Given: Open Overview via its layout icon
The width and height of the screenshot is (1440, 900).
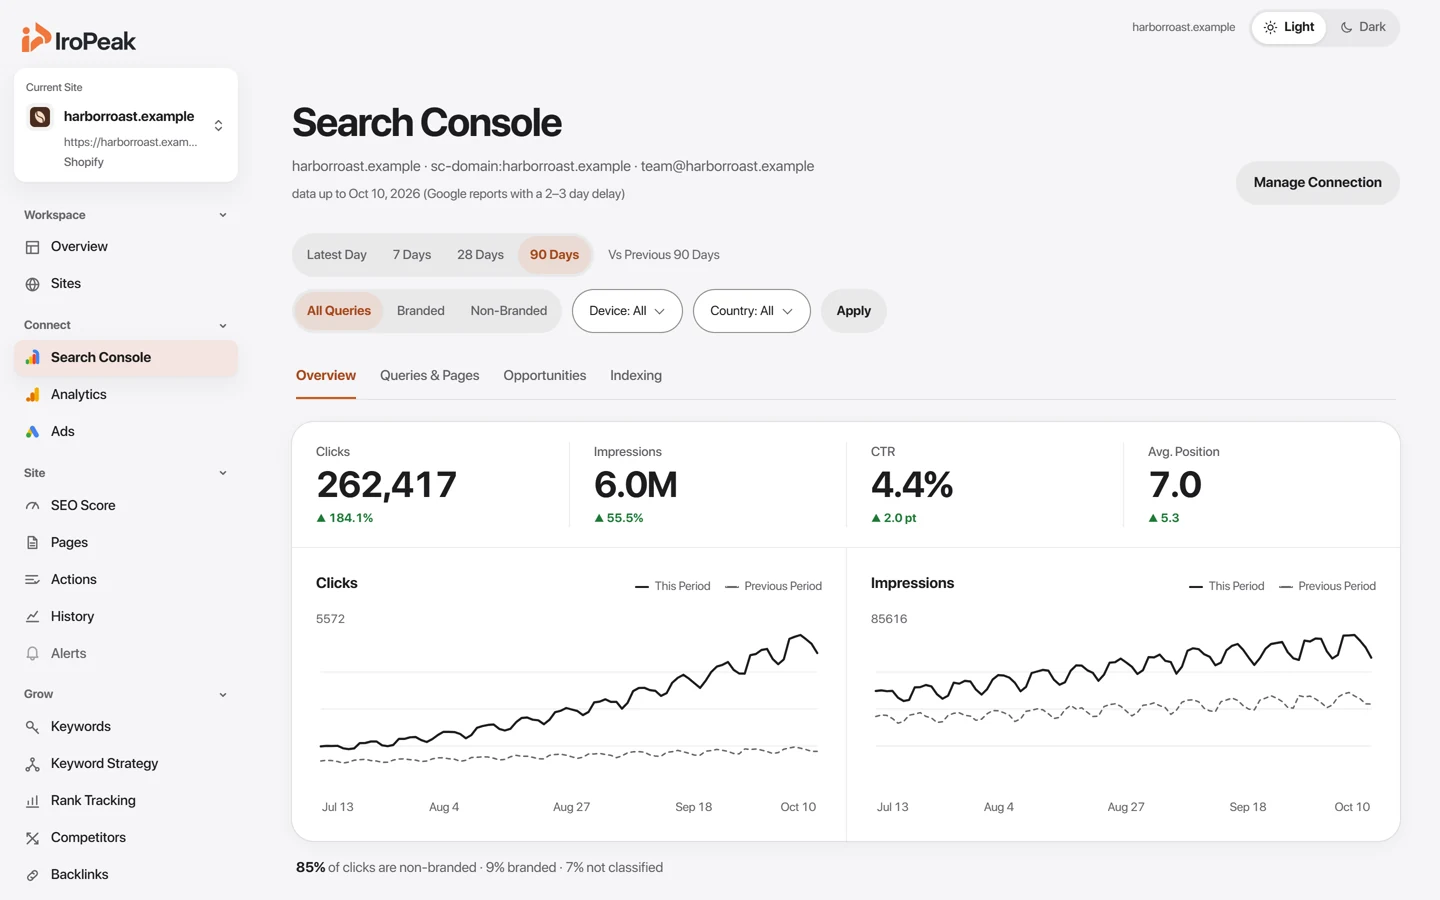Looking at the screenshot, I should pos(32,247).
